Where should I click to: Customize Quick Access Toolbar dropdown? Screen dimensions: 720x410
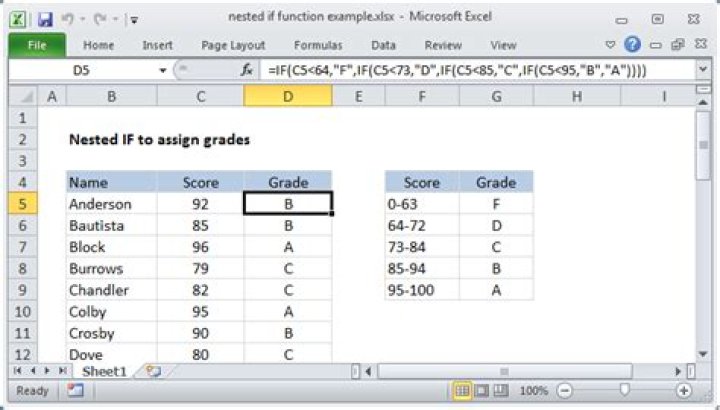pos(135,20)
